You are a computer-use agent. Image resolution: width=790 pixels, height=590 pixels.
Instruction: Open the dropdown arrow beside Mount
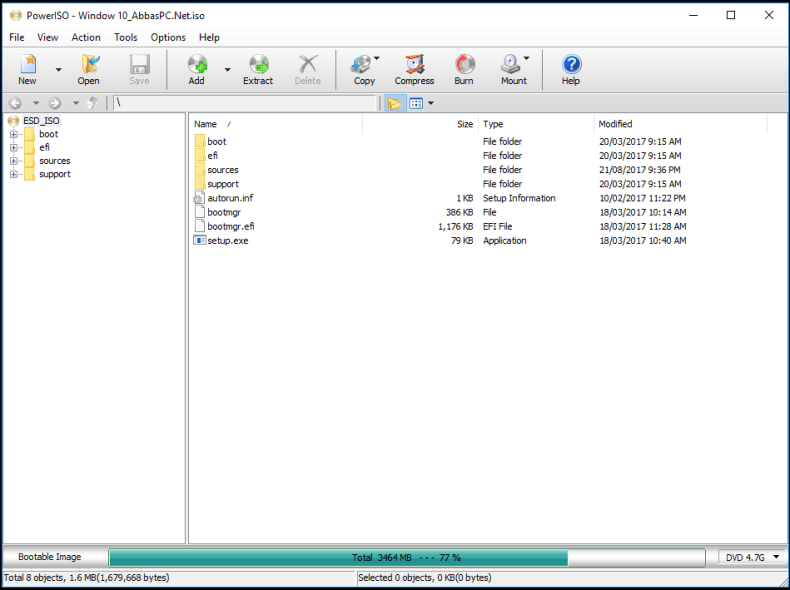(526, 58)
